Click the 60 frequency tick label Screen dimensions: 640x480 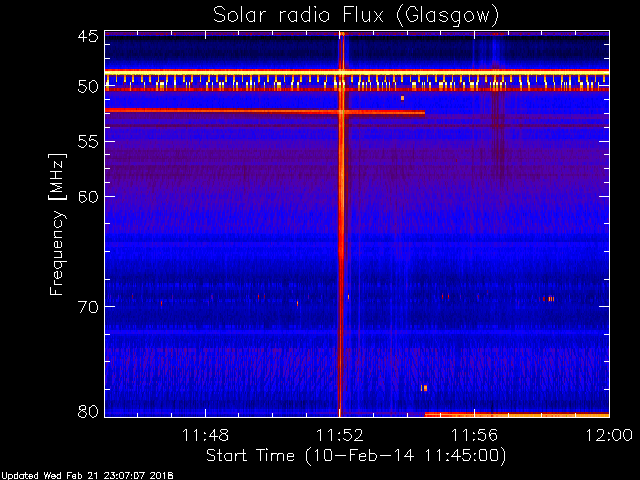coord(88,197)
